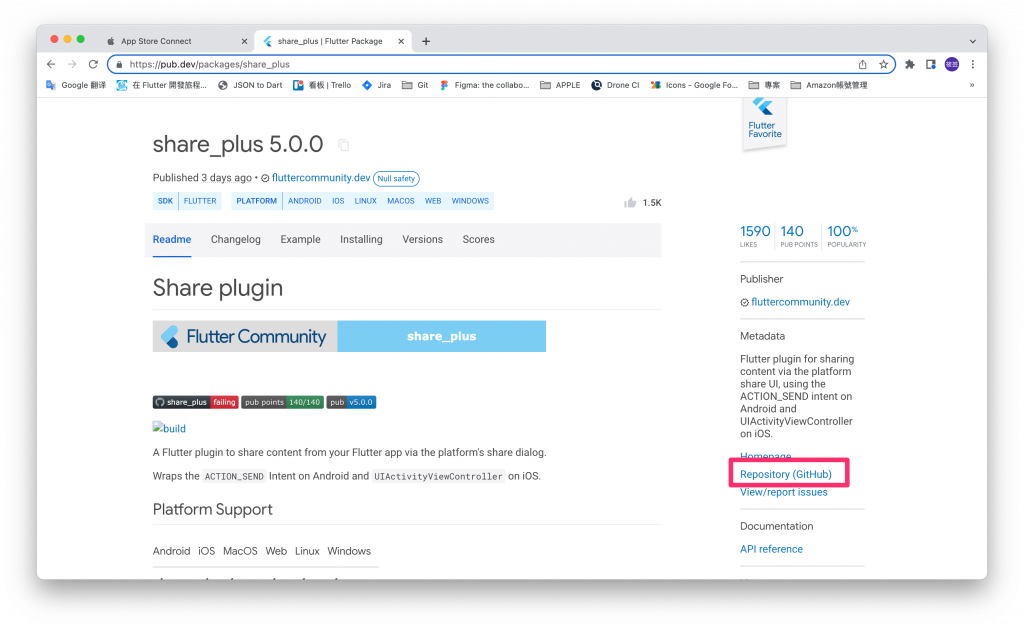
Task: Click the ANDROID platform tag
Action: (304, 201)
